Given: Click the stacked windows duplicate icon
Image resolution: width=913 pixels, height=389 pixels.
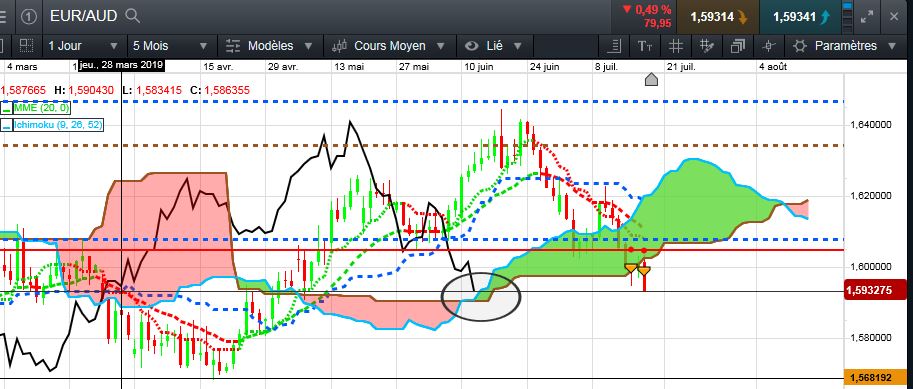Looking at the screenshot, I should [x=738, y=45].
